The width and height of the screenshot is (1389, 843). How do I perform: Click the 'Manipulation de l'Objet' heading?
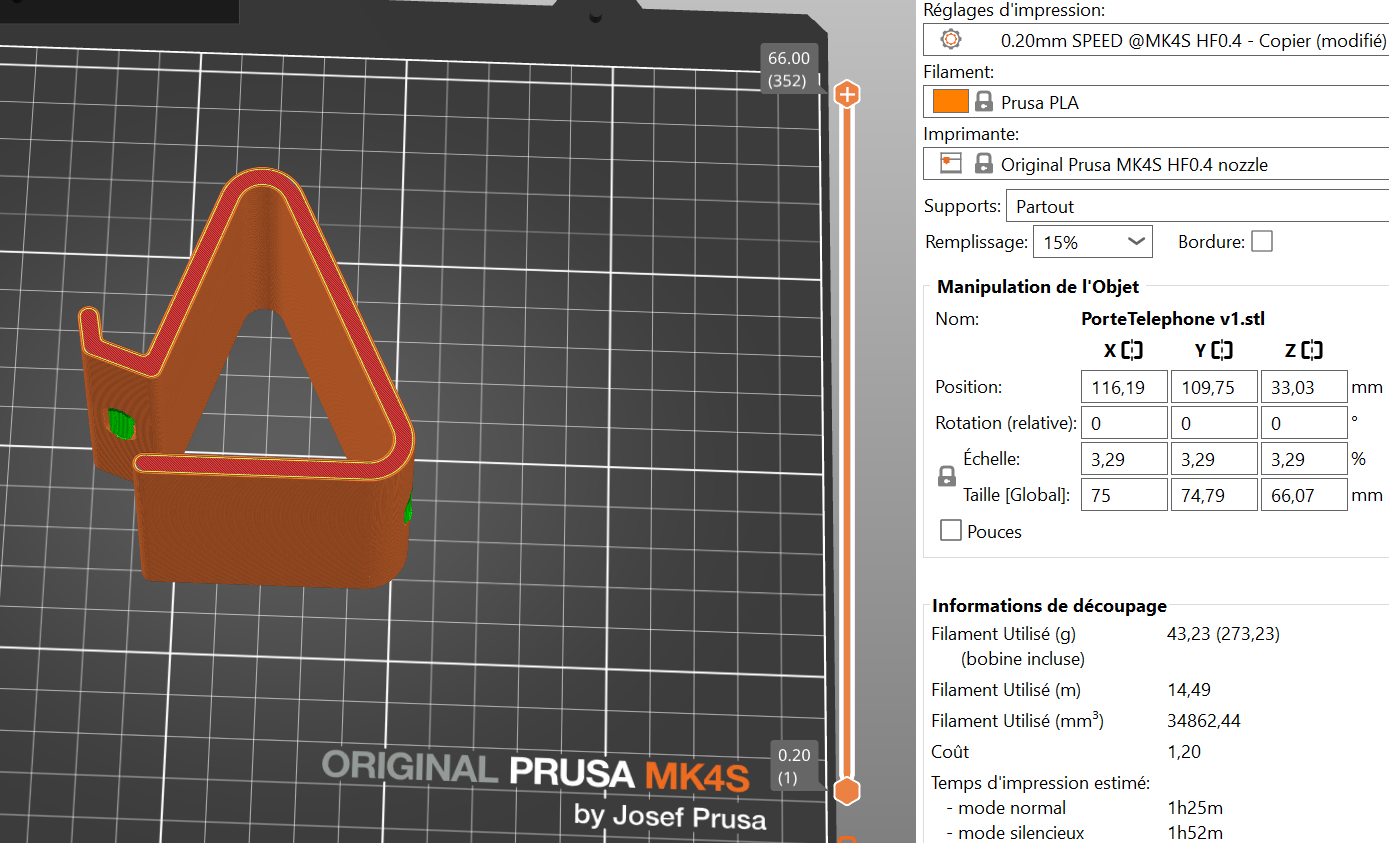pos(1038,287)
